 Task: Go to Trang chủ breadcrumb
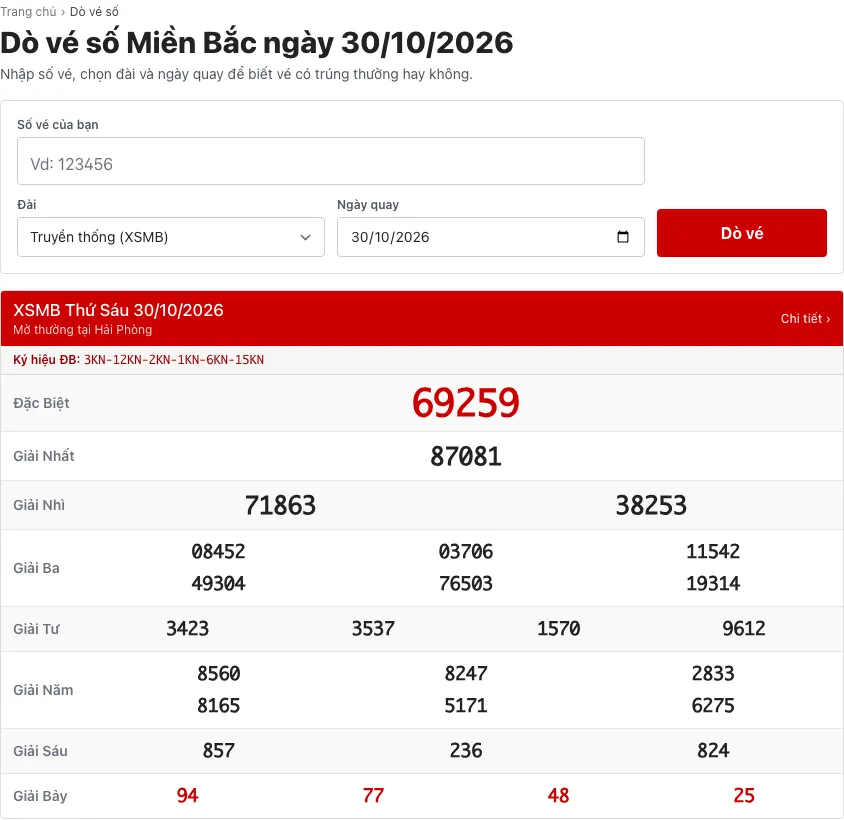(28, 11)
